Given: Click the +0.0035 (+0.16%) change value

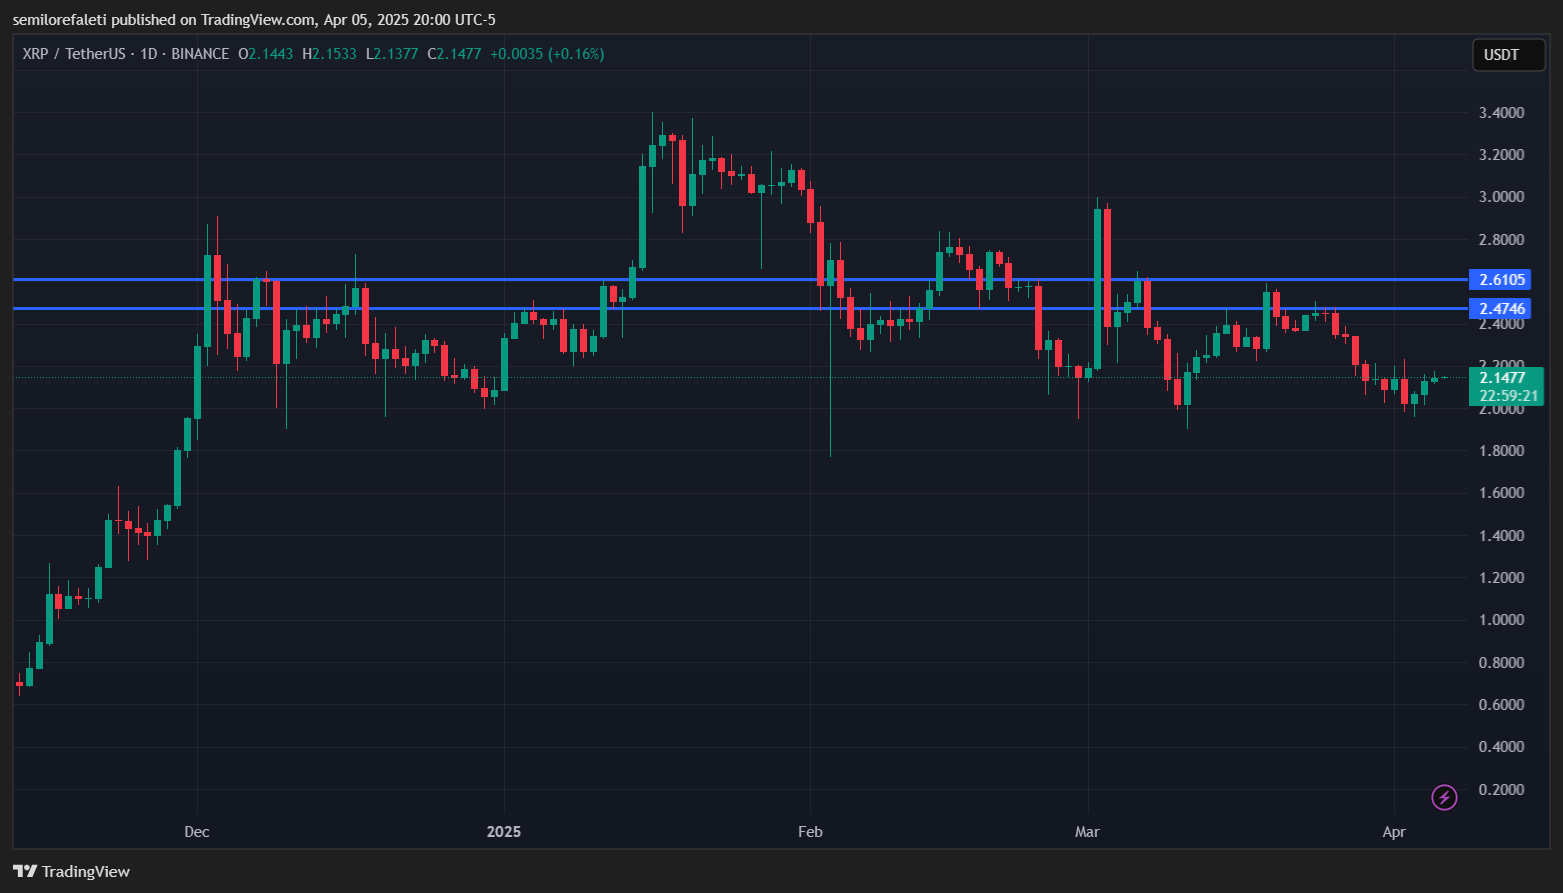Looking at the screenshot, I should pyautogui.click(x=547, y=54).
